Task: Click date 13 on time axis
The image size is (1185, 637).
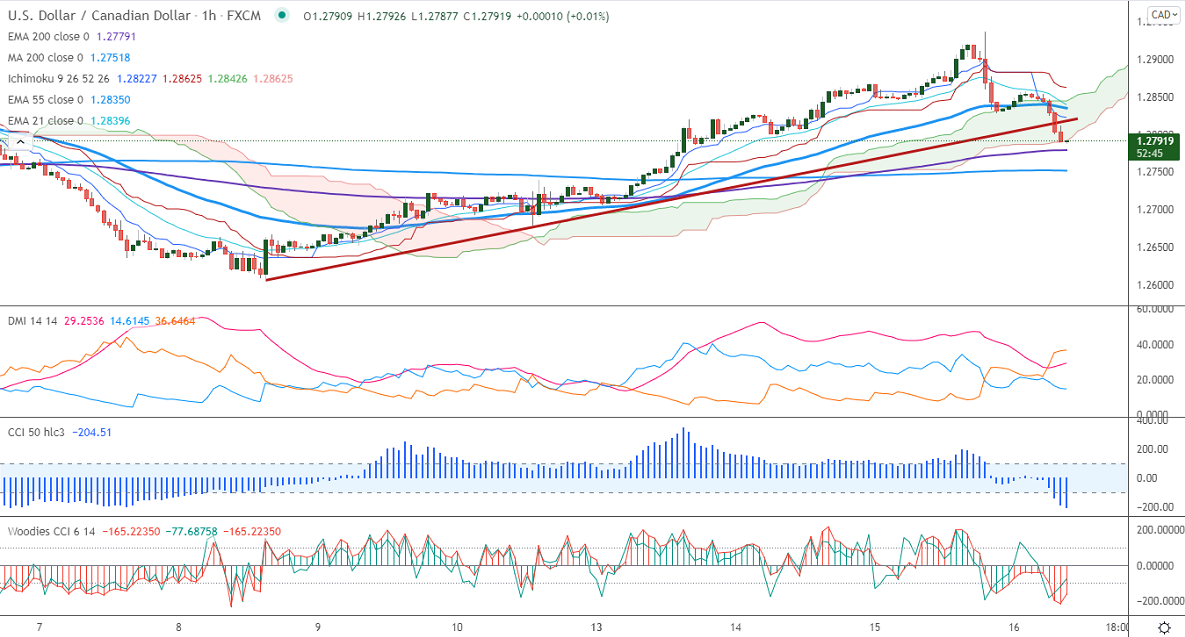Action: pyautogui.click(x=596, y=627)
